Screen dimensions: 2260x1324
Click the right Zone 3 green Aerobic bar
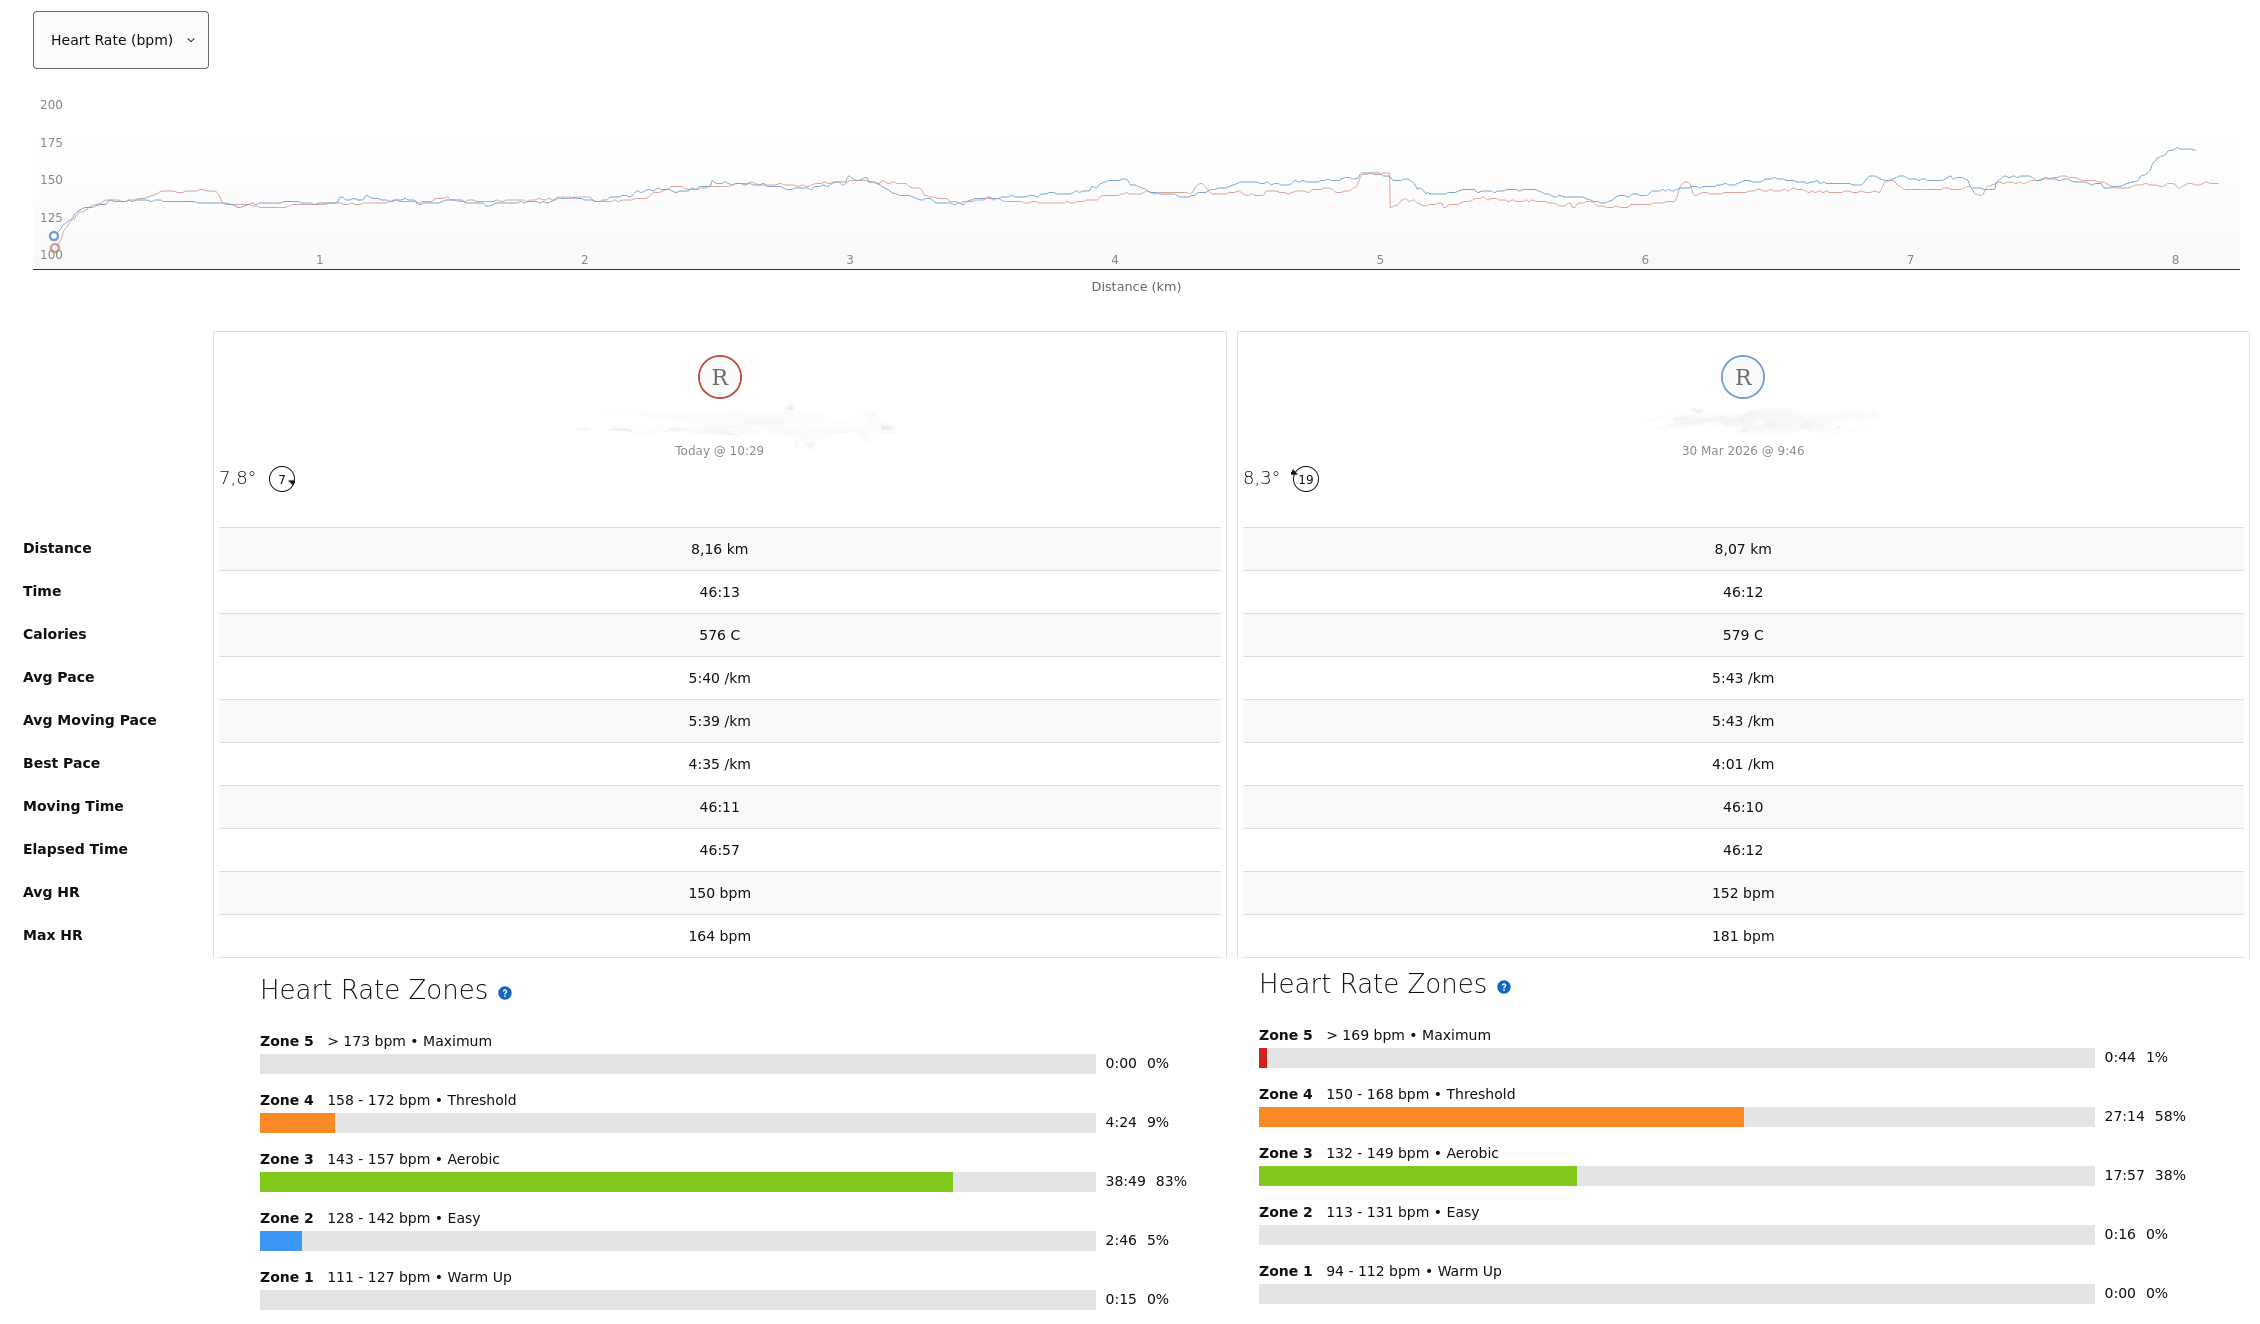click(x=1417, y=1176)
